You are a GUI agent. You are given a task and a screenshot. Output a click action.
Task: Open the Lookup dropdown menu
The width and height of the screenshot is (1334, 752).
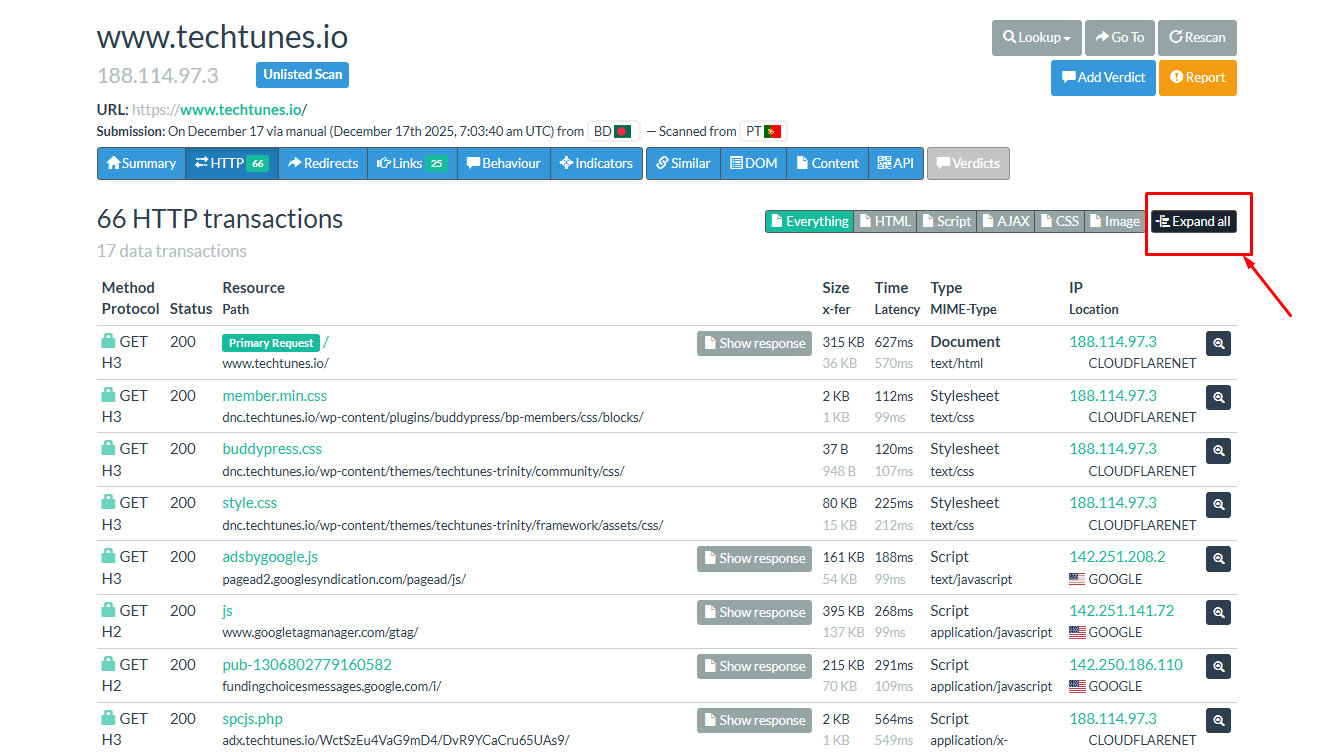[x=1036, y=38]
